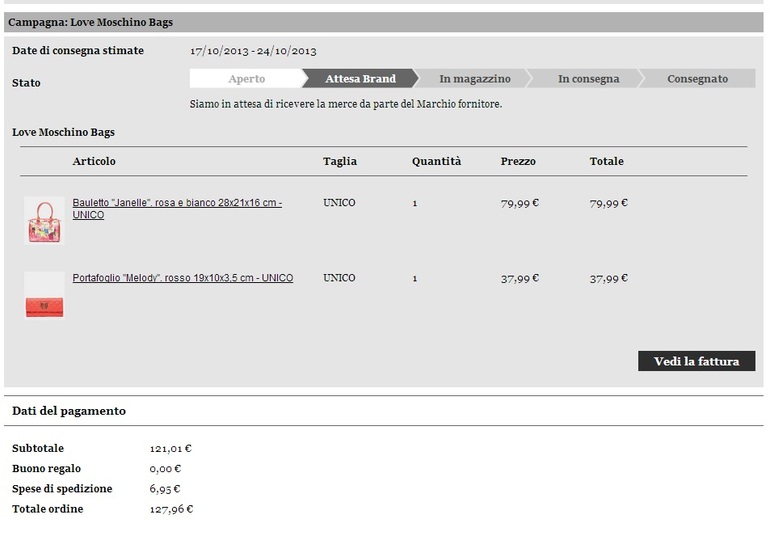Select the Aperto status step
Screen dimensions: 770x536
pyautogui.click(x=247, y=79)
